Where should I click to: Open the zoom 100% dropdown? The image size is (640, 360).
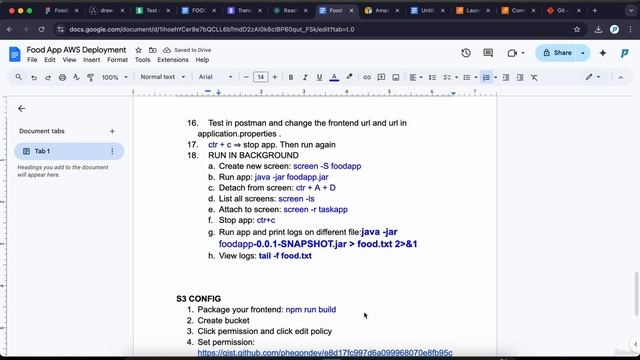point(115,77)
